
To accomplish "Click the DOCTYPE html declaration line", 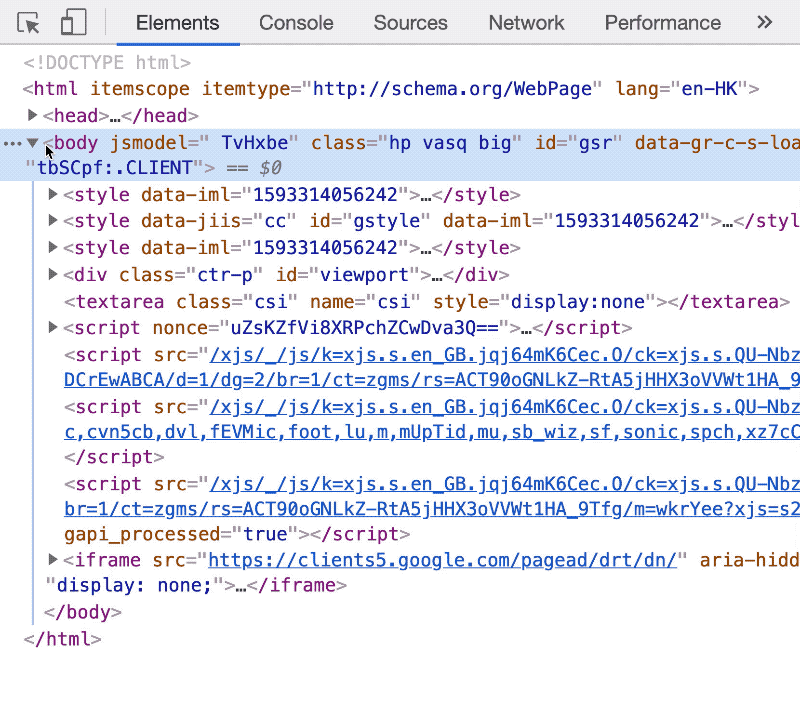I will coord(107,63).
